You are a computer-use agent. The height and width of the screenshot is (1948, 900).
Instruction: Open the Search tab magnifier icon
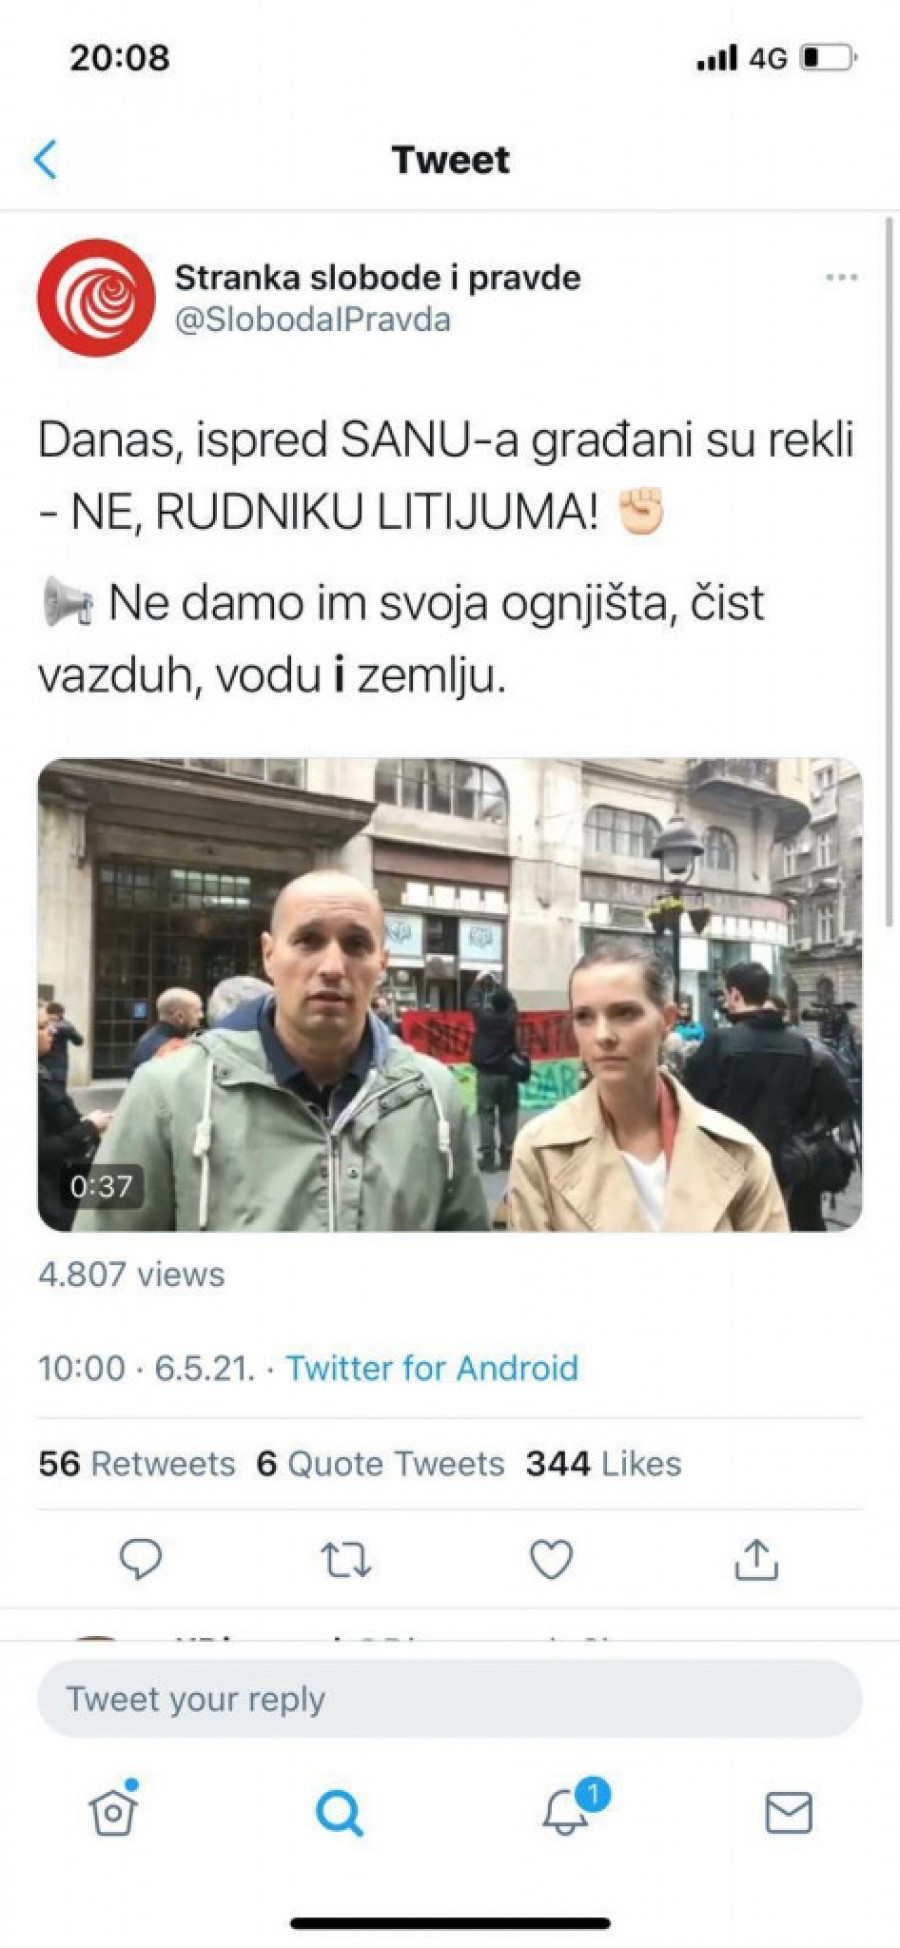click(339, 1811)
